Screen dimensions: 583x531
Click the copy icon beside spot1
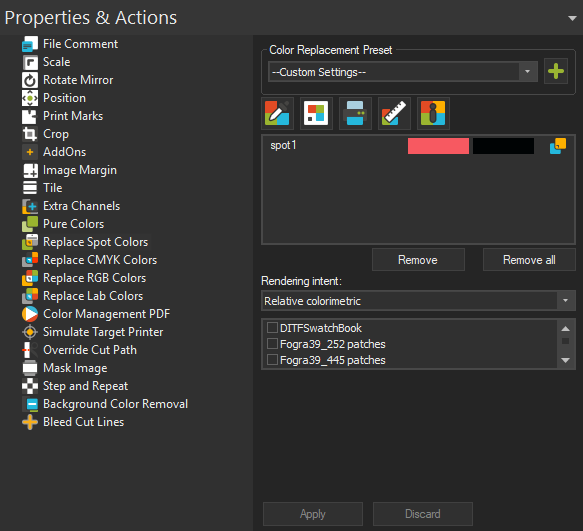558,146
